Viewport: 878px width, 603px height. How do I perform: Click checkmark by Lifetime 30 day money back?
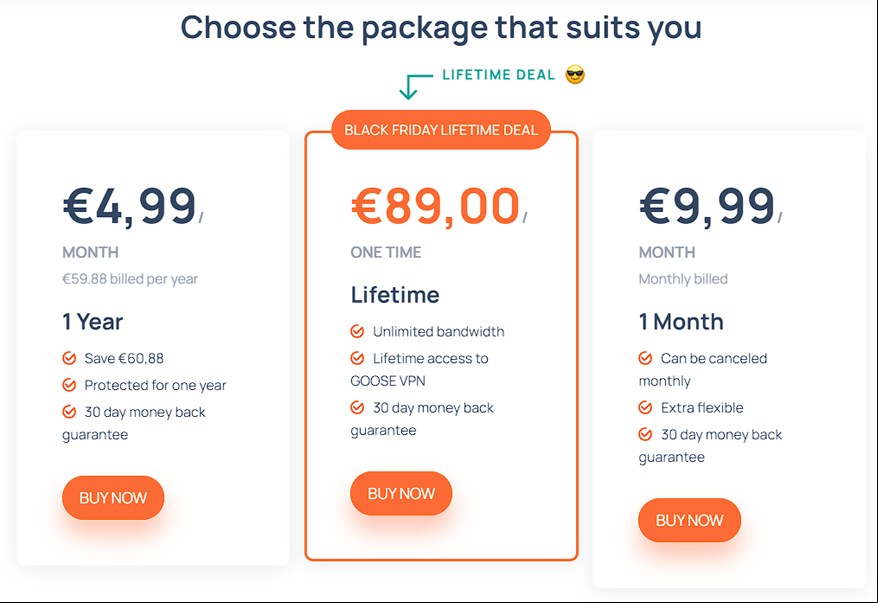(357, 407)
